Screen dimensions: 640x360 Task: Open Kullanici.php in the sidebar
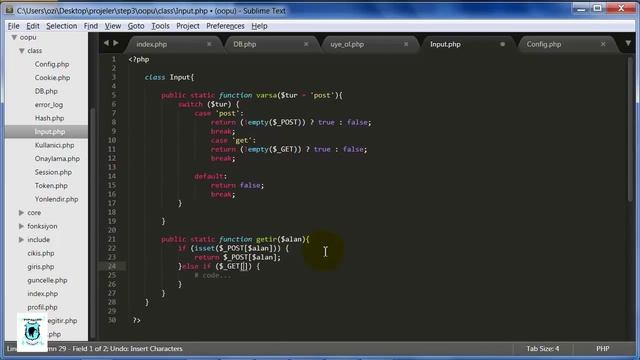pyautogui.click(x=54, y=145)
